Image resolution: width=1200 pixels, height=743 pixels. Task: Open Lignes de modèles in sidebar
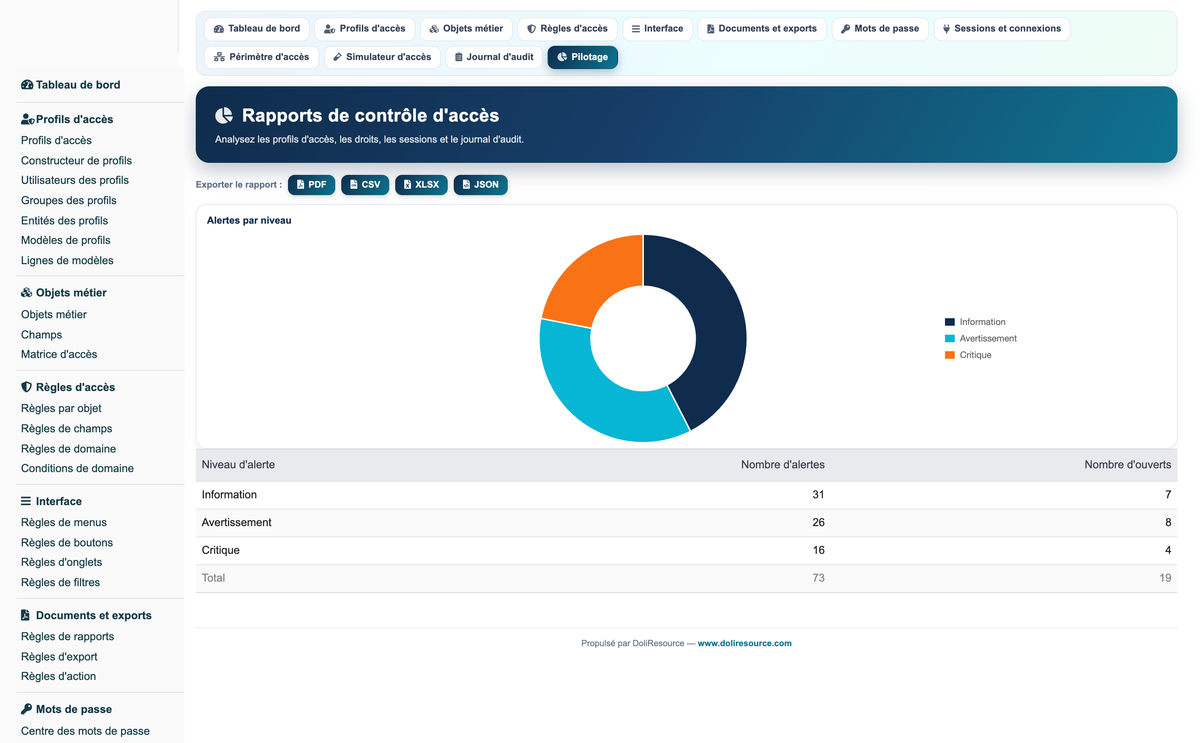67,260
